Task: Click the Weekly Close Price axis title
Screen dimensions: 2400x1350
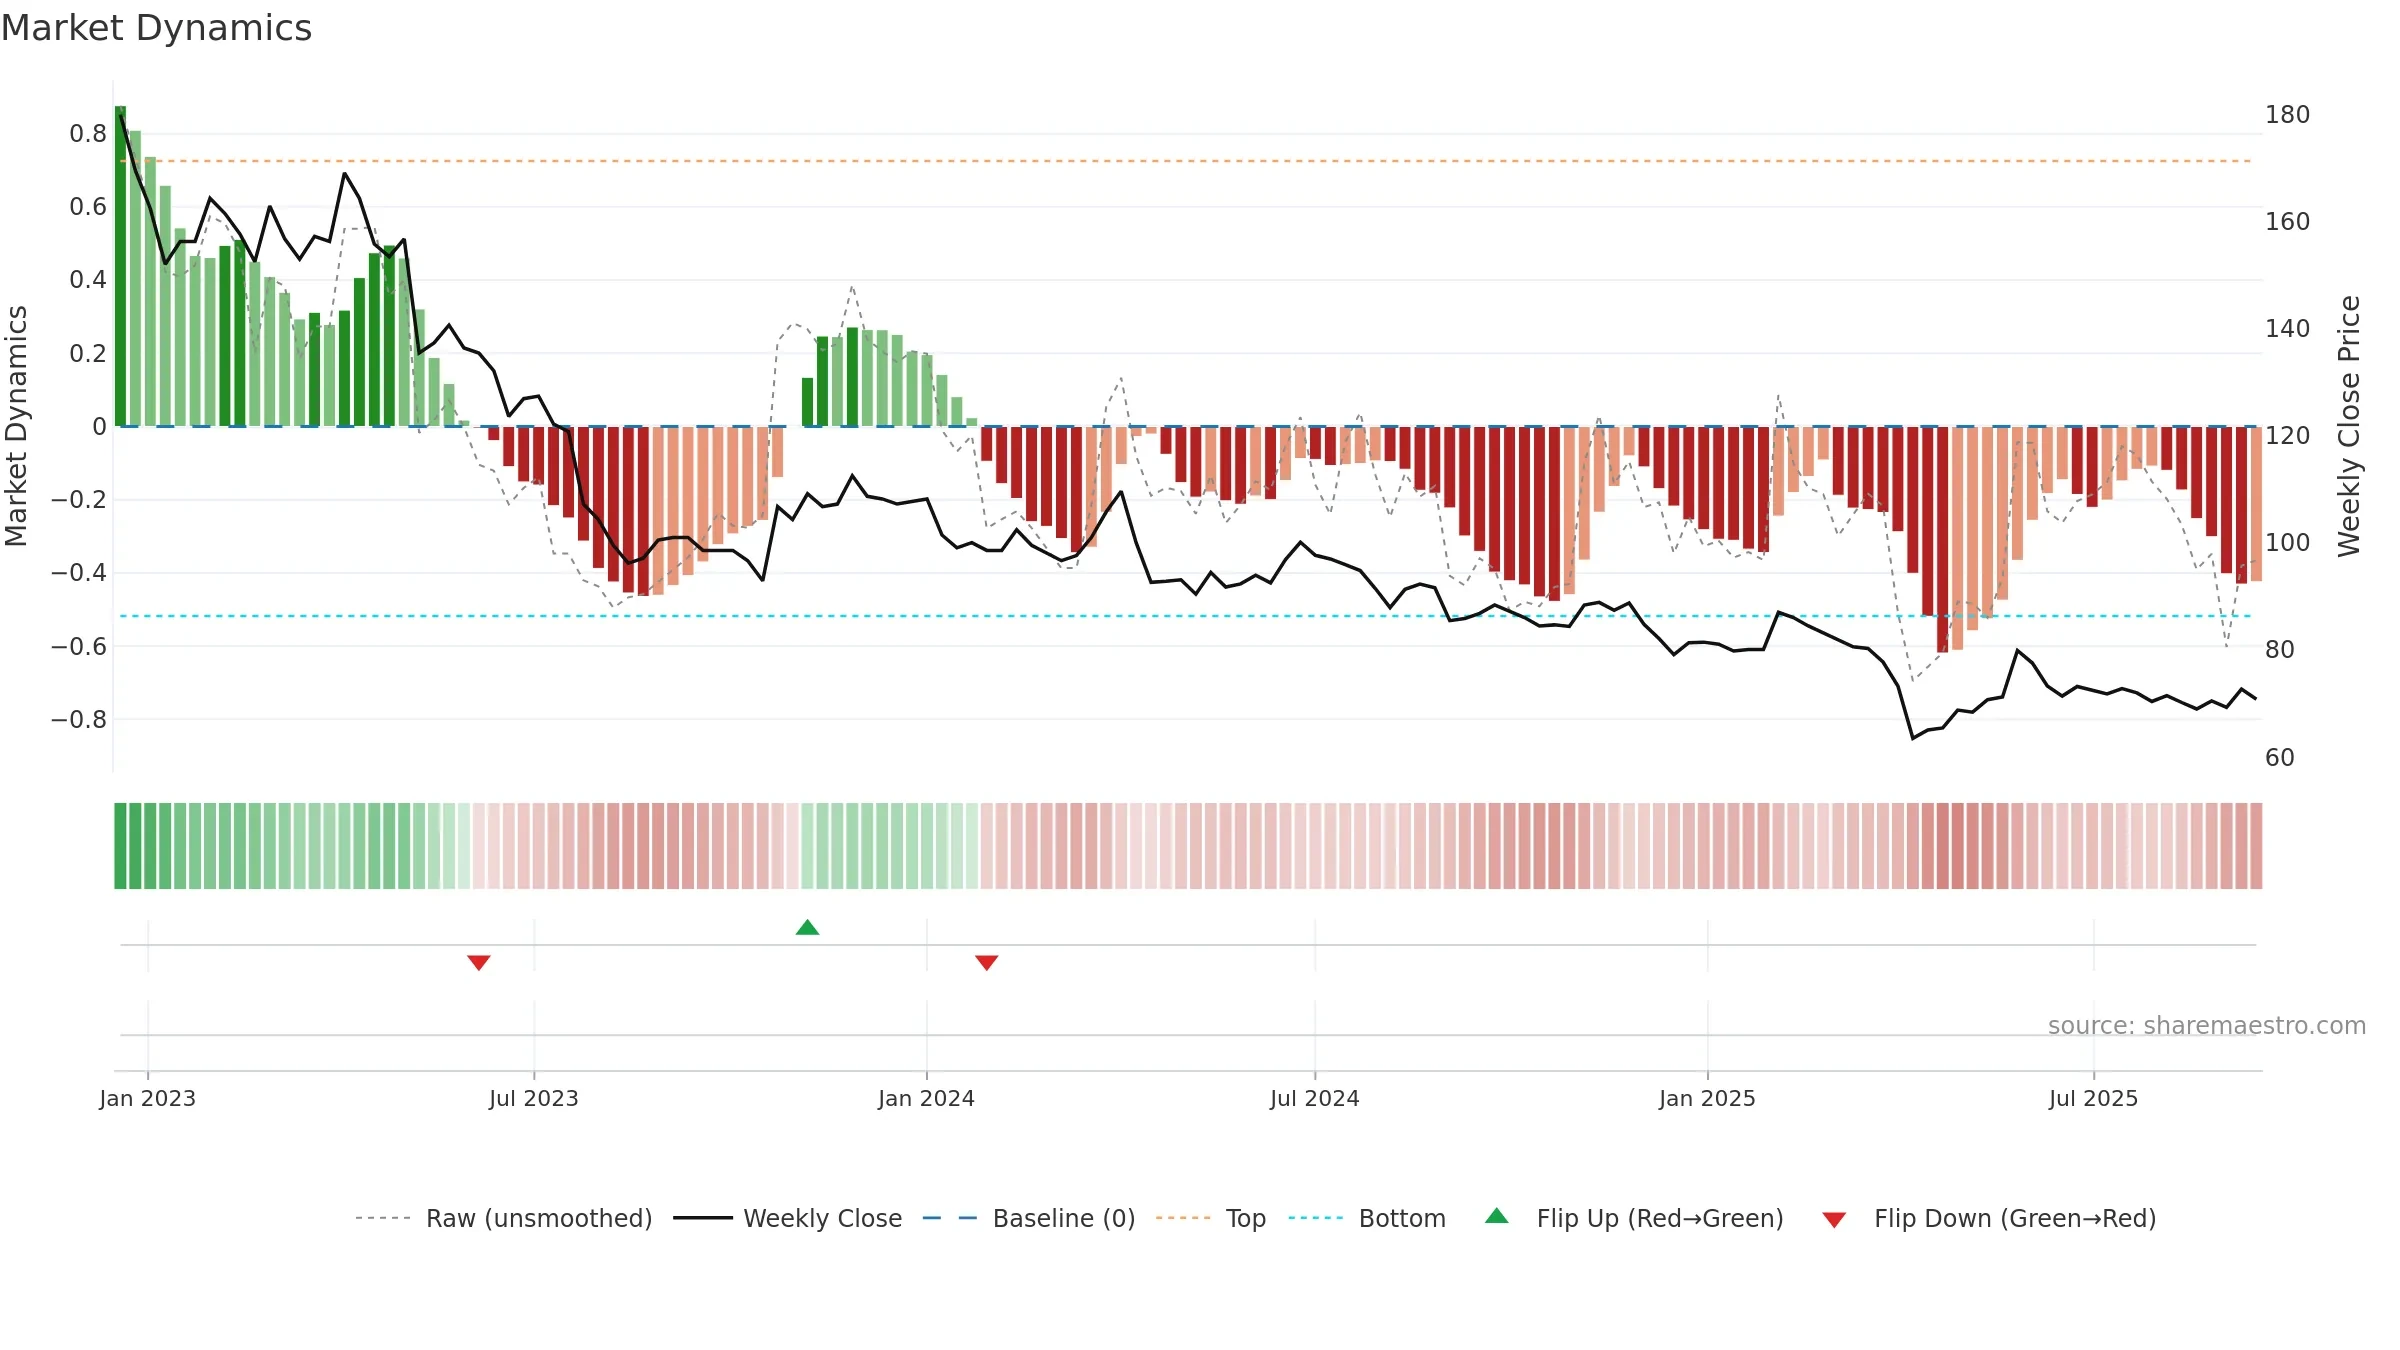Action: pos(2349,426)
